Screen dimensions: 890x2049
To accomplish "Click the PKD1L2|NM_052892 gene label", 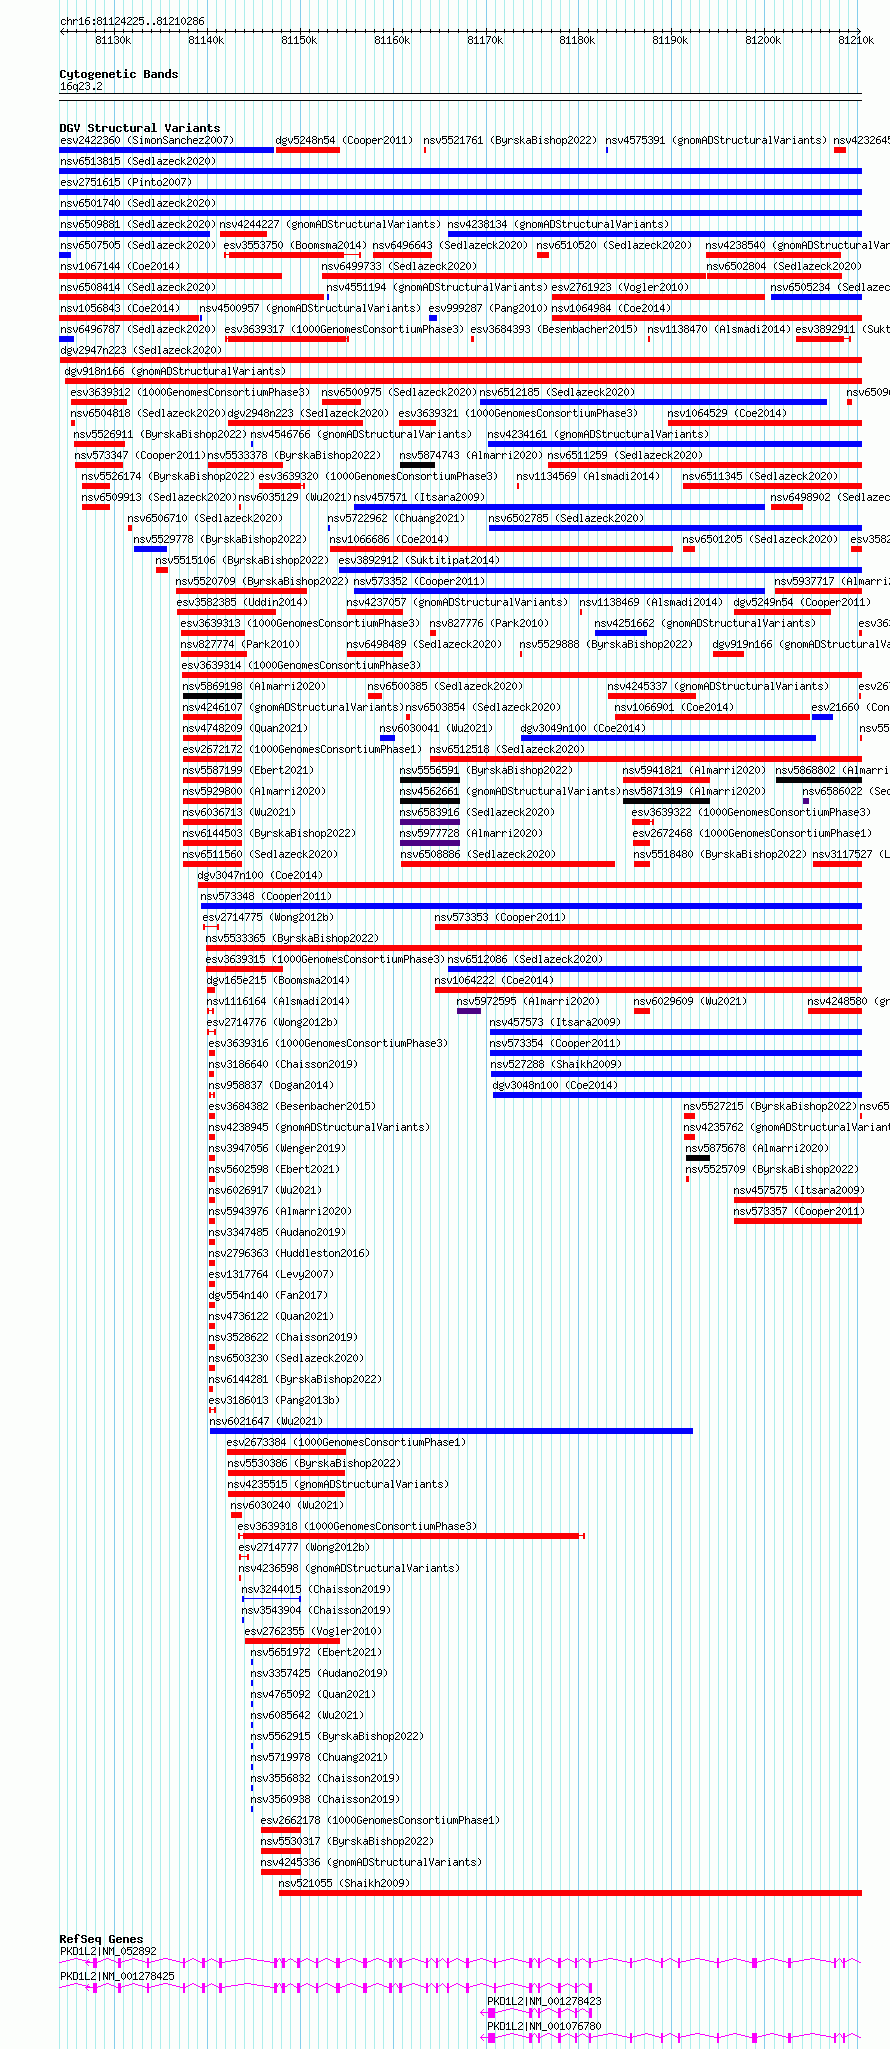I will click(108, 1951).
